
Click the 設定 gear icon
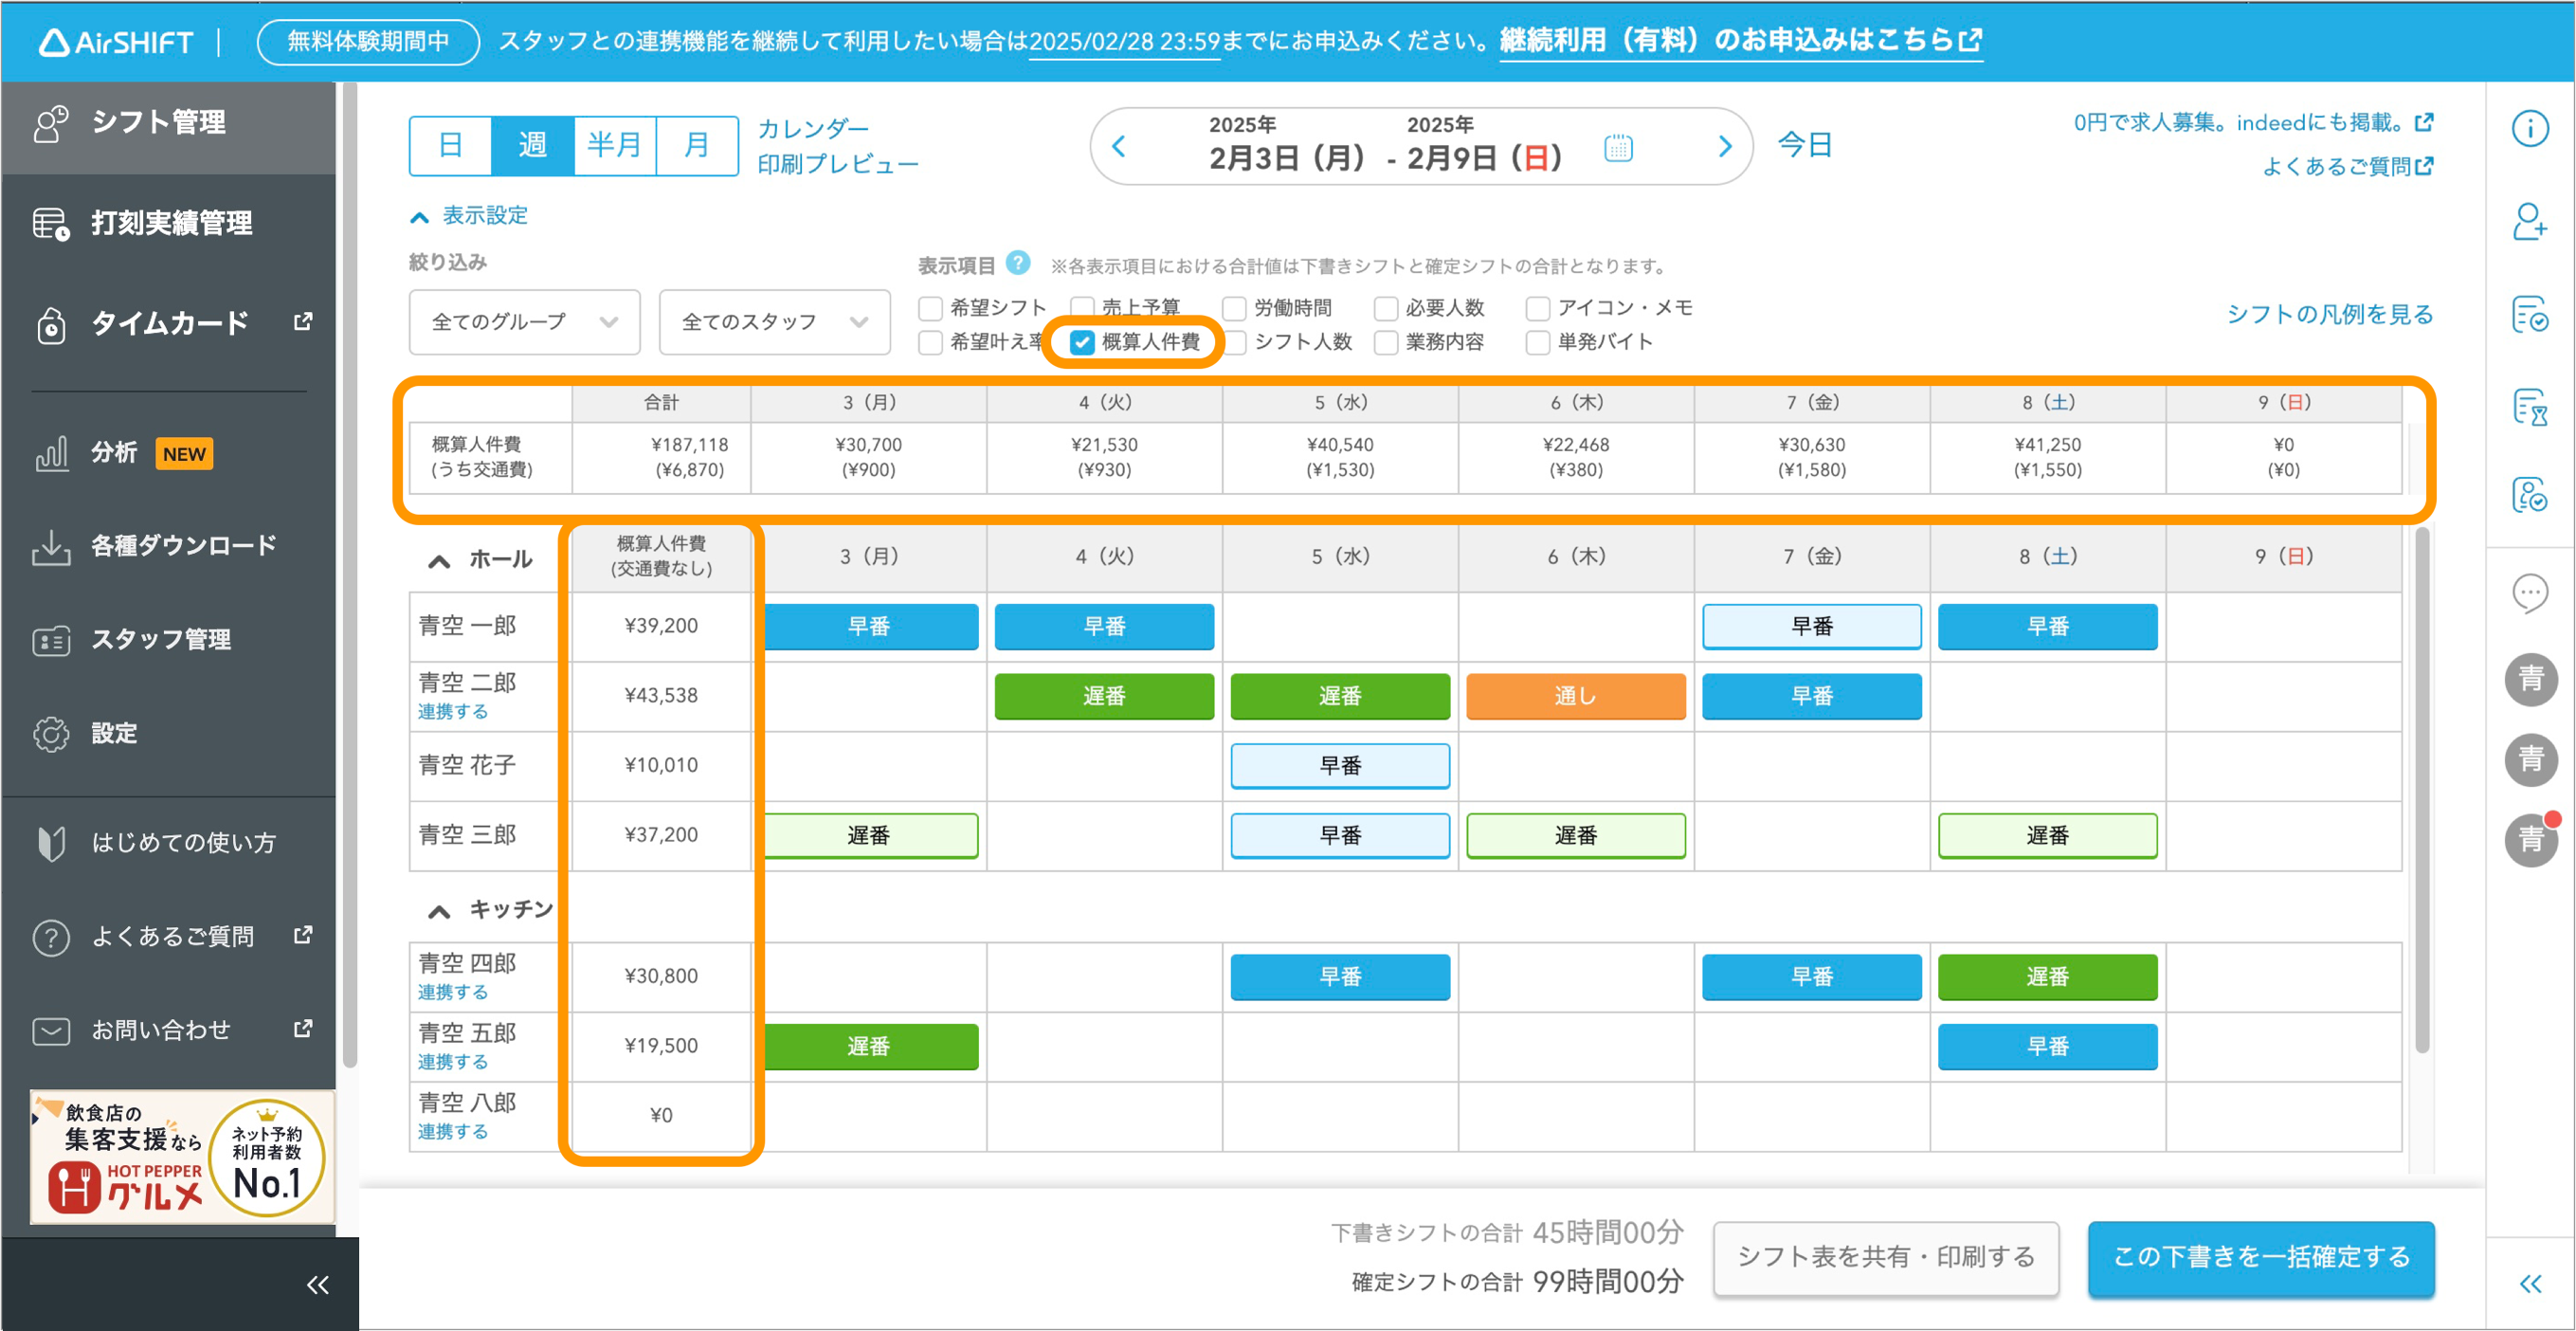51,733
